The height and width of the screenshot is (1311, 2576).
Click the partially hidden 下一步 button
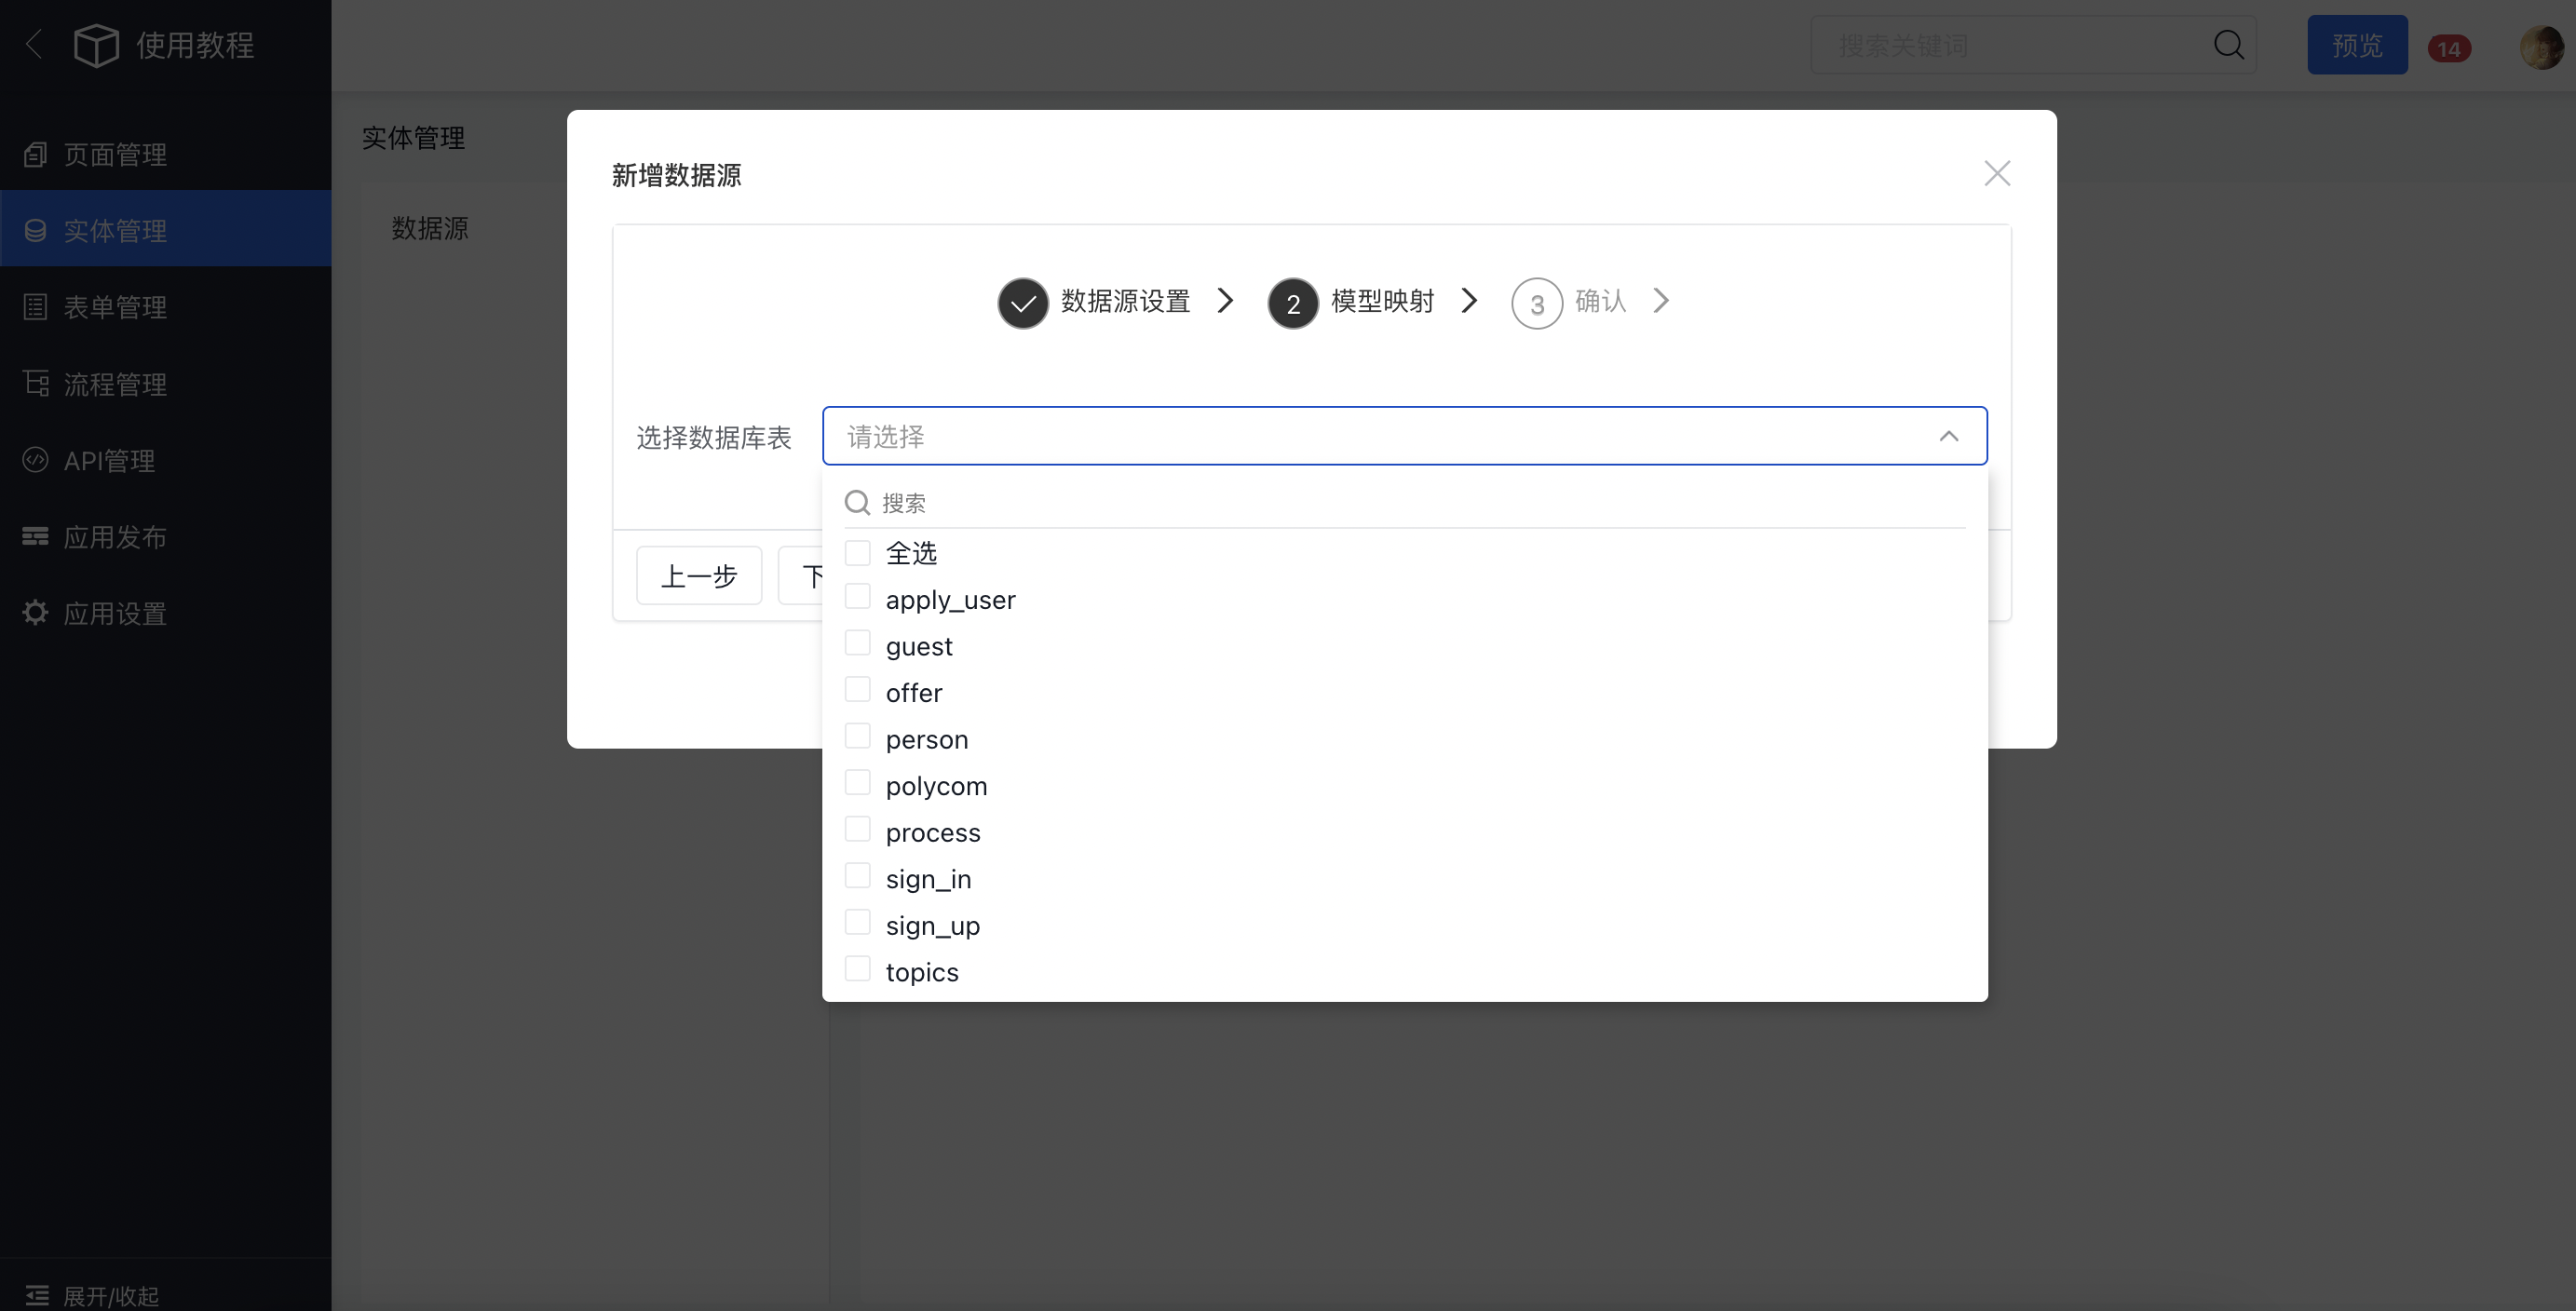click(802, 576)
